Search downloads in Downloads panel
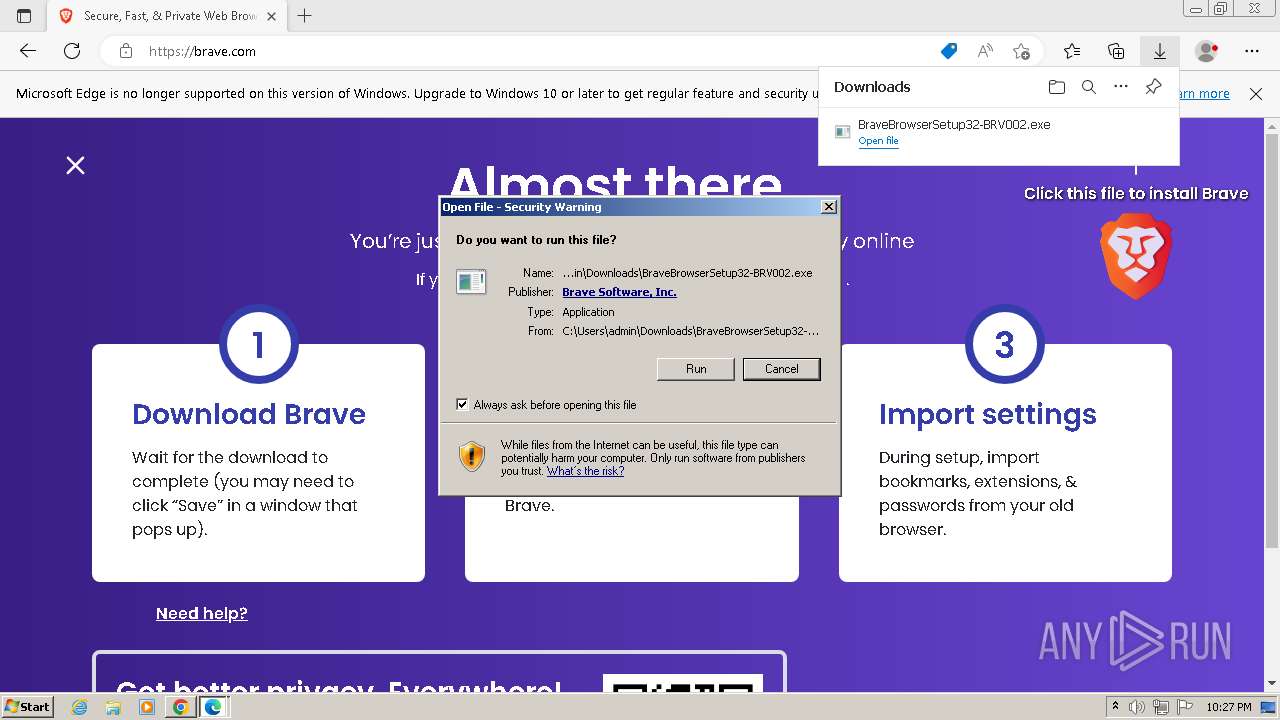 (1089, 87)
